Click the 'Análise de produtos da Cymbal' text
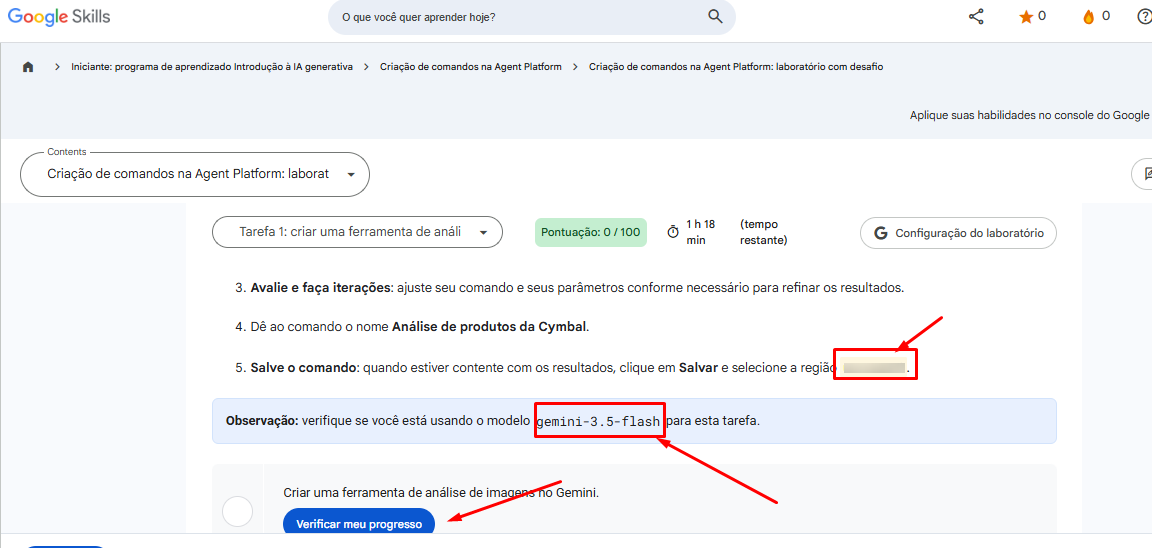This screenshot has height=548, width=1152. pyautogui.click(x=489, y=326)
